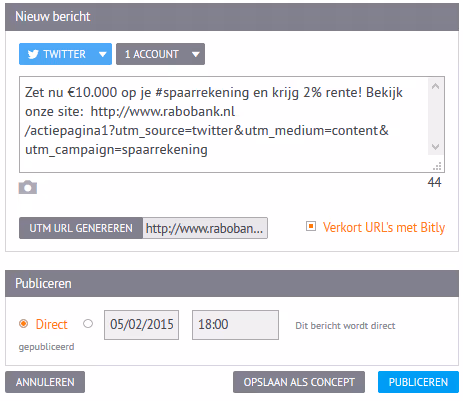Click the textarea scroll up arrow
The image size is (463, 401).
point(435,86)
